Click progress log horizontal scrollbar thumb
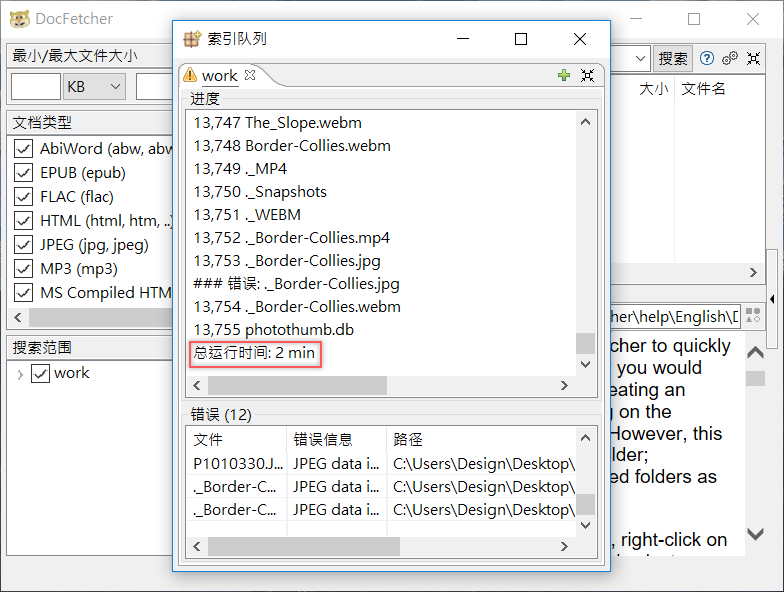Viewport: 784px width, 592px height. (x=298, y=385)
